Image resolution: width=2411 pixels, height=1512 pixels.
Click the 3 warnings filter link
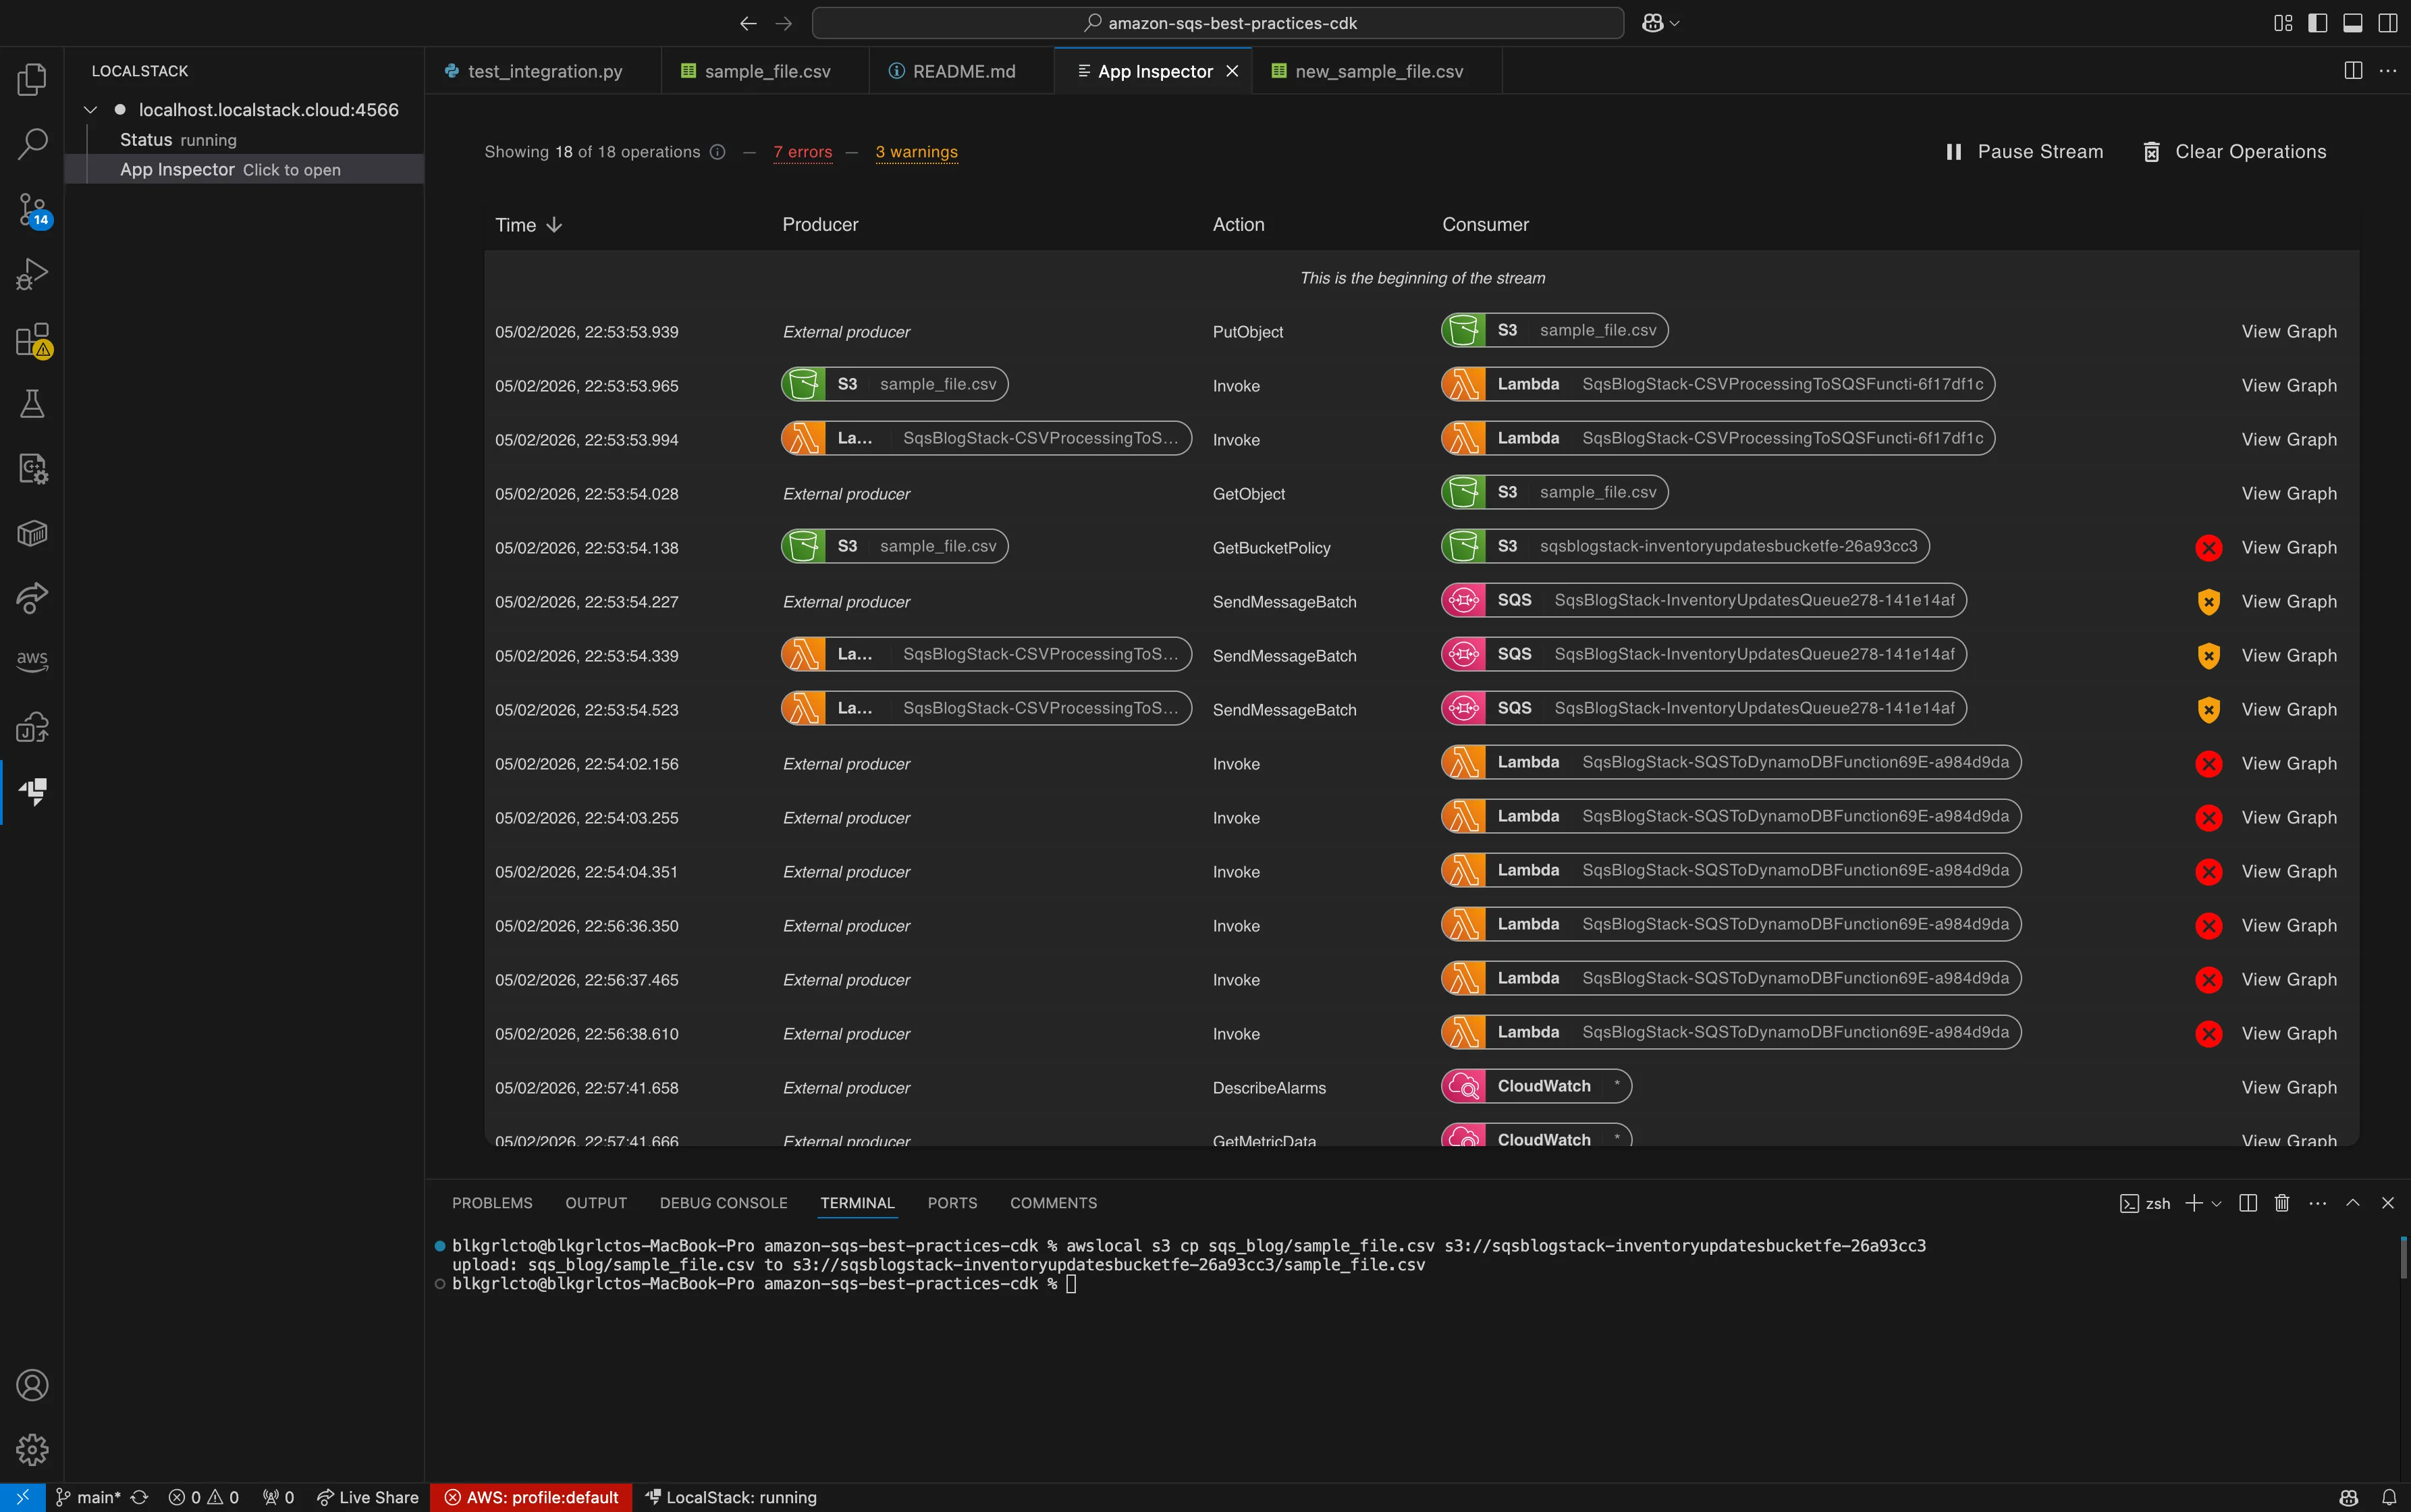coord(916,152)
